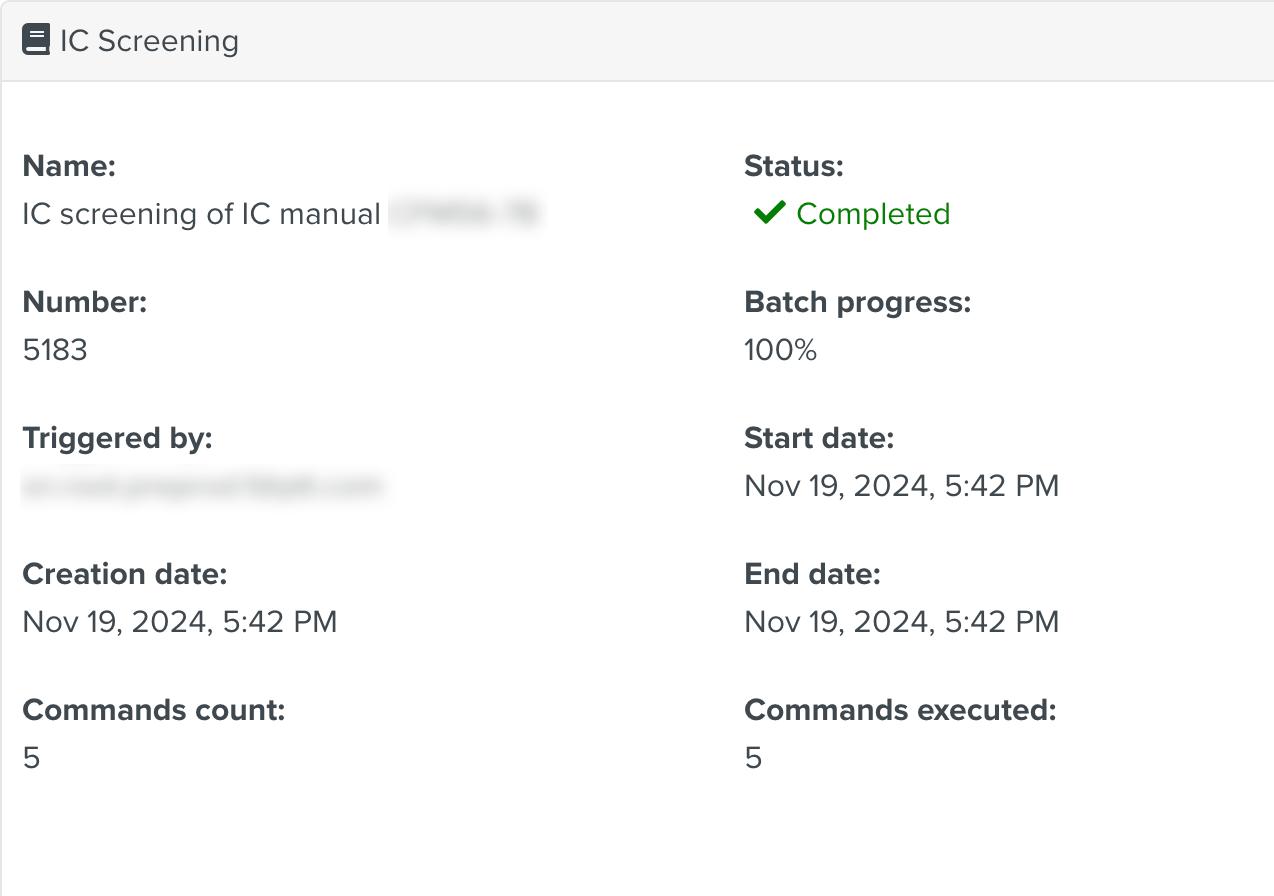Select the Triggered by email value
Screen dimensions: 1274x896
[x=203, y=485]
